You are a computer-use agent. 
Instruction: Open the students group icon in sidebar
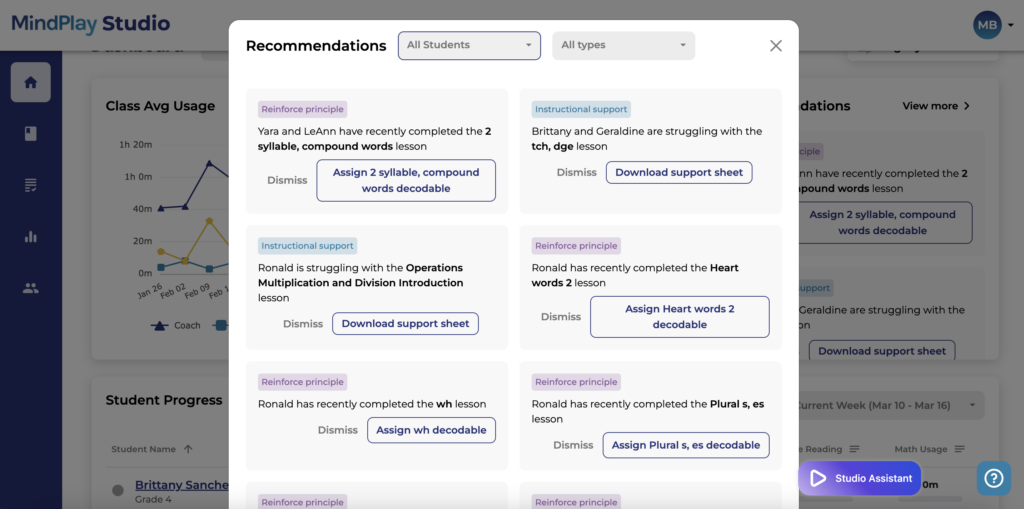click(x=31, y=287)
